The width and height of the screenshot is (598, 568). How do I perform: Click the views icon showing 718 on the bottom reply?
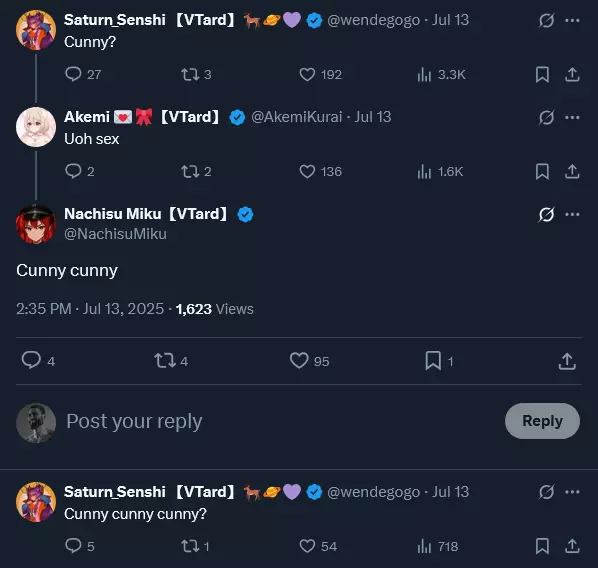pyautogui.click(x=424, y=546)
